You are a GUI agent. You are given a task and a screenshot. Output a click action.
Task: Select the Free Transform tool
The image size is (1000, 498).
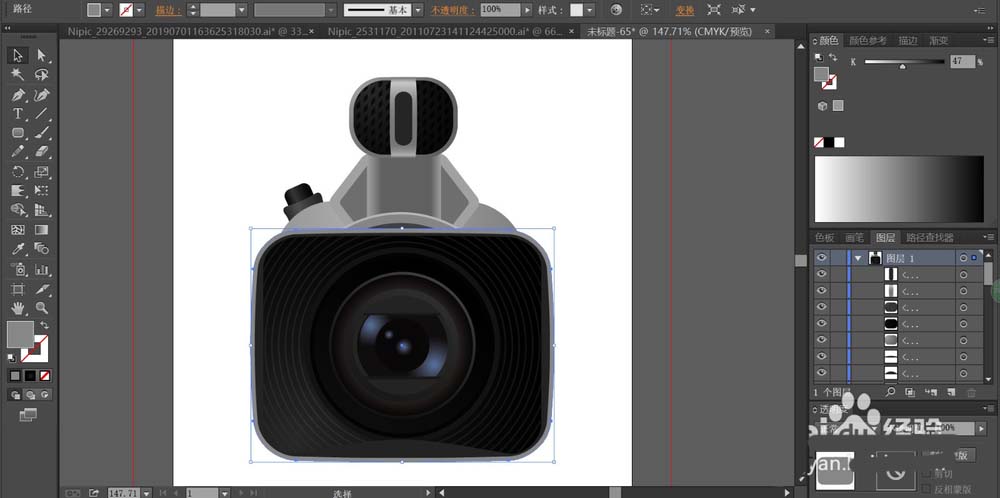pos(42,191)
